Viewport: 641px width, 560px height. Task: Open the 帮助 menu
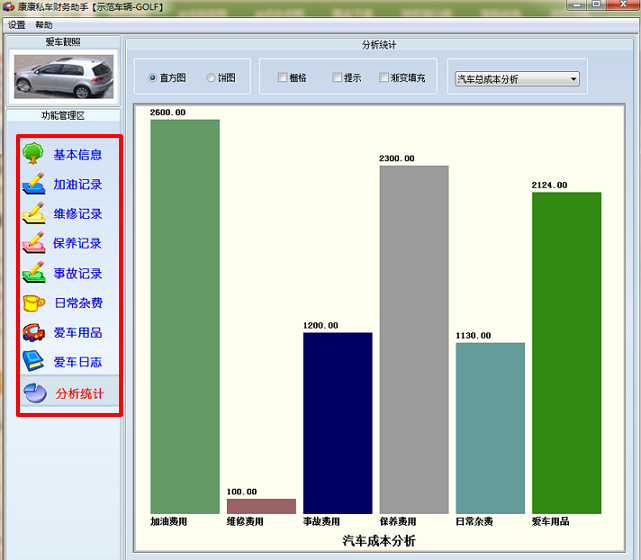[44, 25]
